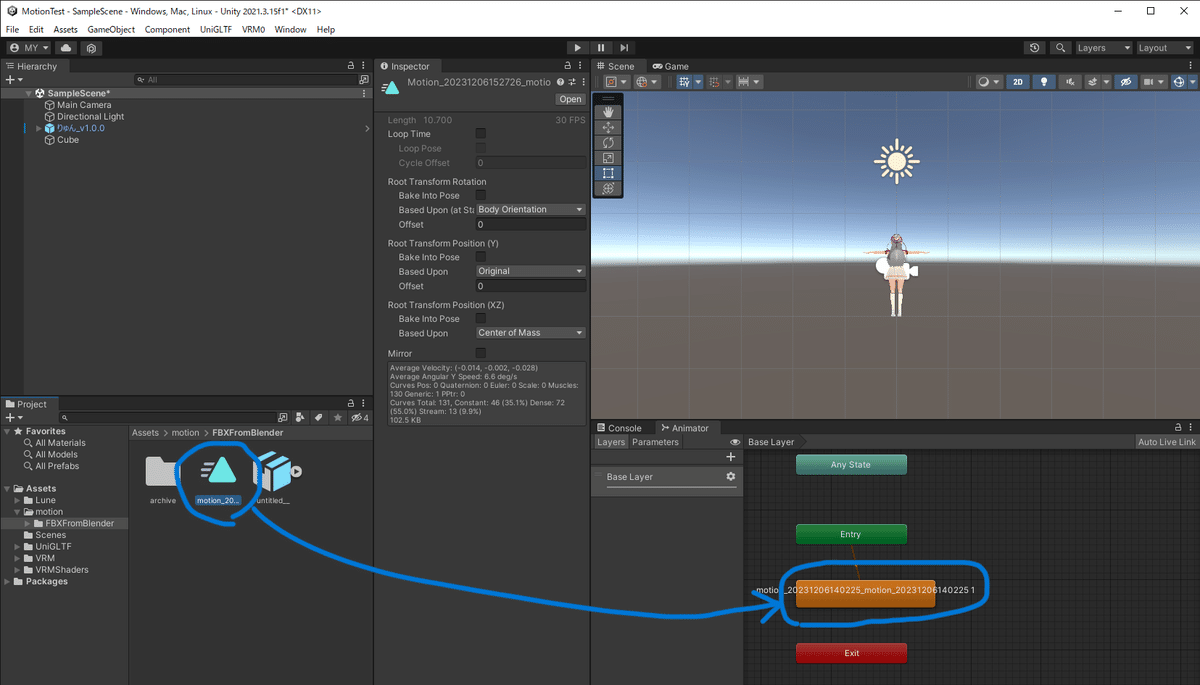Add a new Animator layer with plus
The image size is (1200, 685).
(730, 457)
